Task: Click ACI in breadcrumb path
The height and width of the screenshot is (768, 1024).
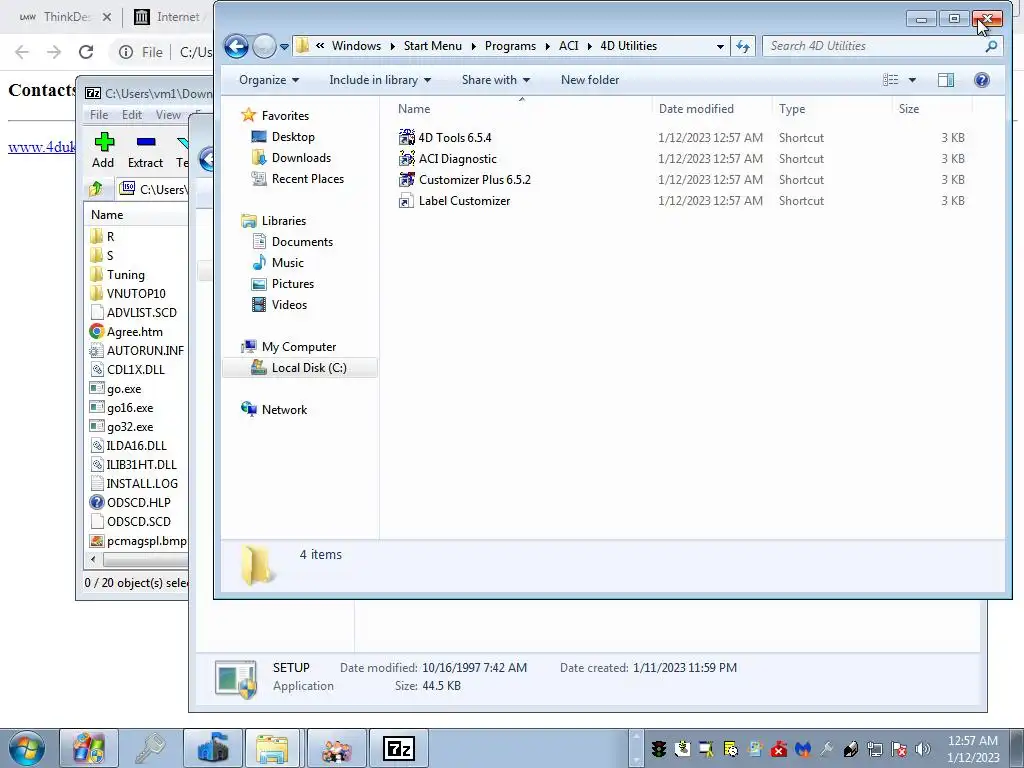Action: point(568,46)
